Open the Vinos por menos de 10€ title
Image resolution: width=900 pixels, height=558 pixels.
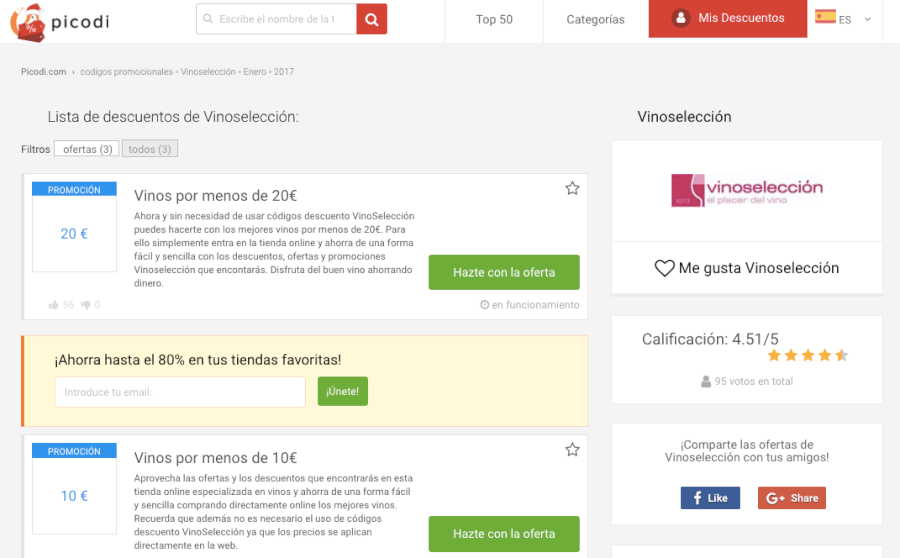(215, 458)
